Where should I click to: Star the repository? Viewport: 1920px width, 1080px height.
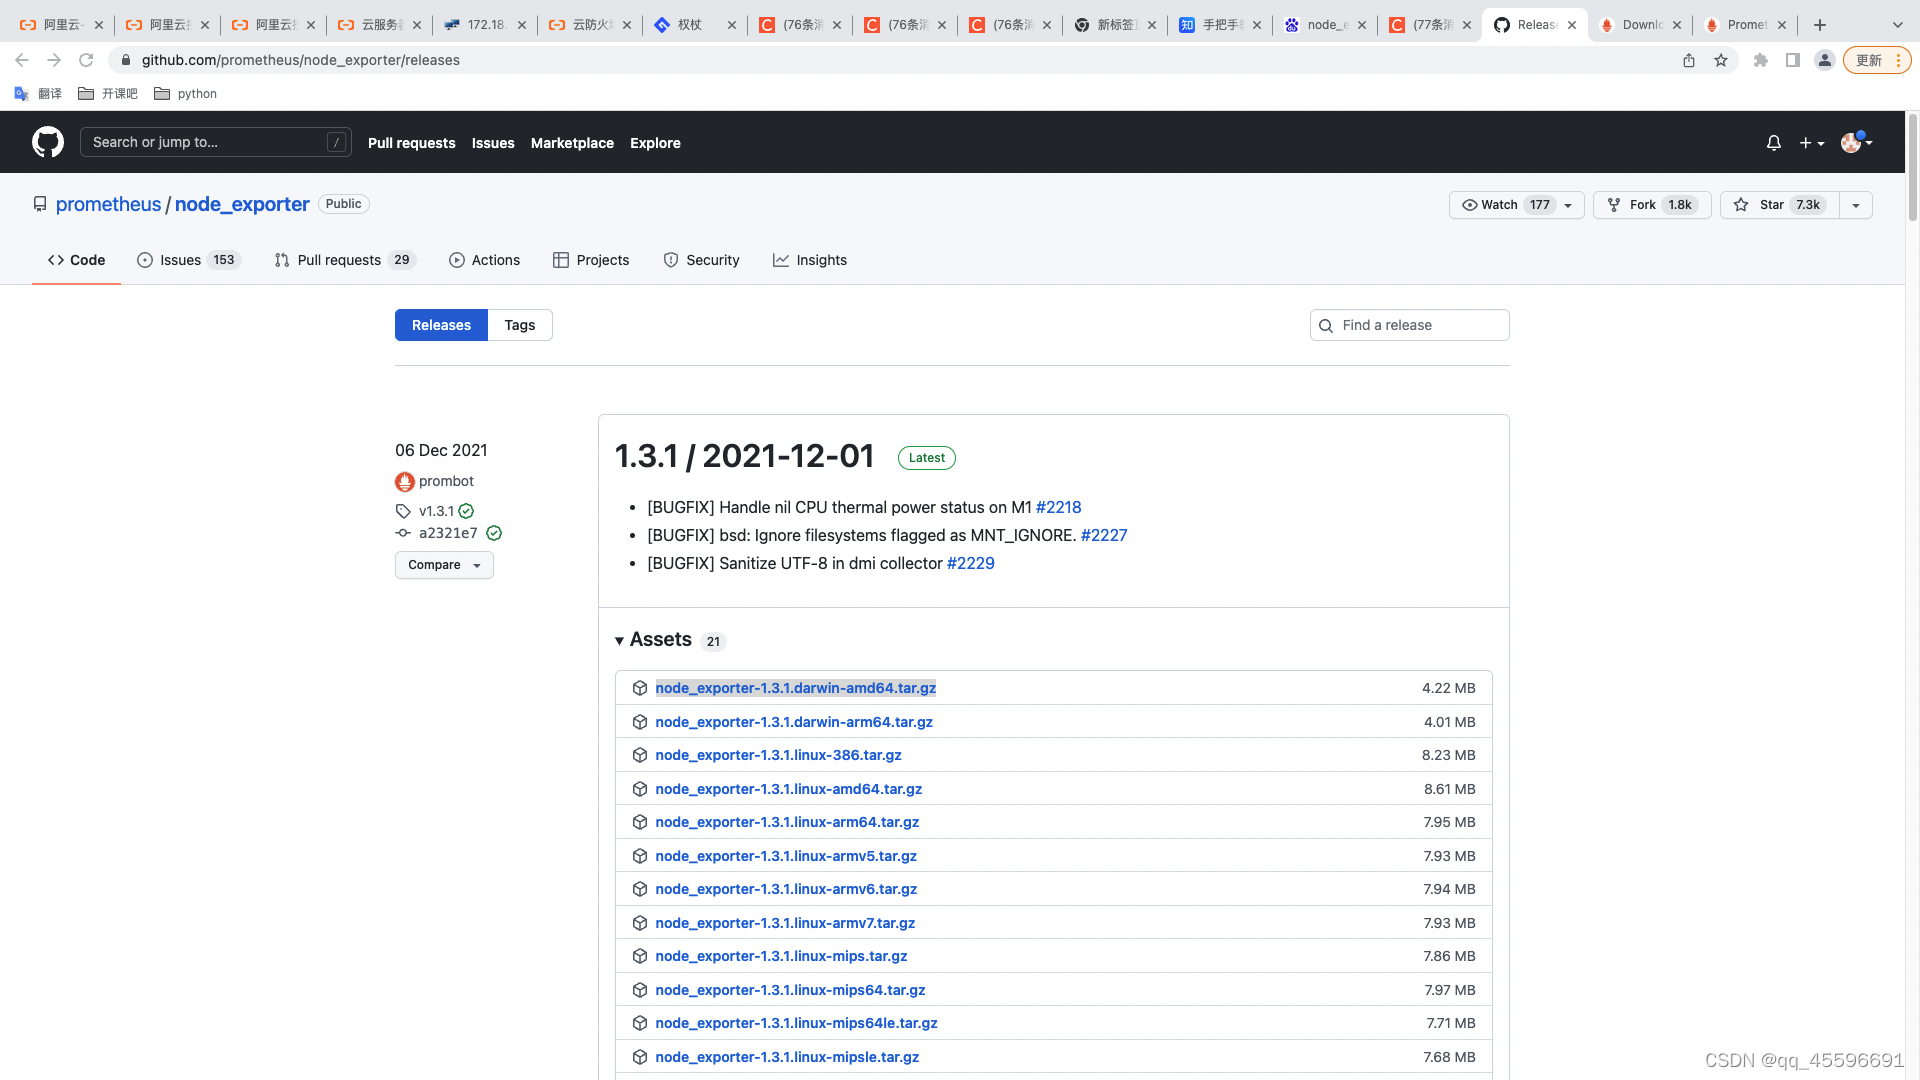(1779, 205)
